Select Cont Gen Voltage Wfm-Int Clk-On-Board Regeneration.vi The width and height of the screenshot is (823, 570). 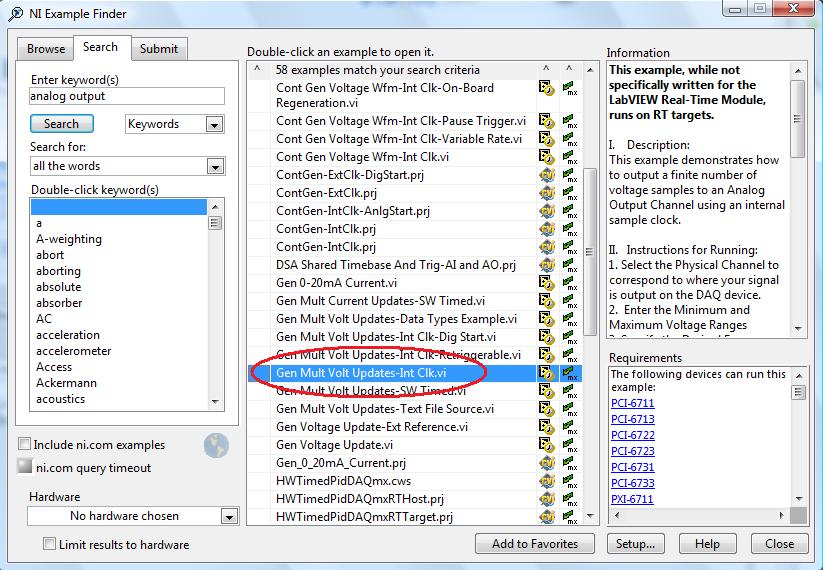pos(385,96)
